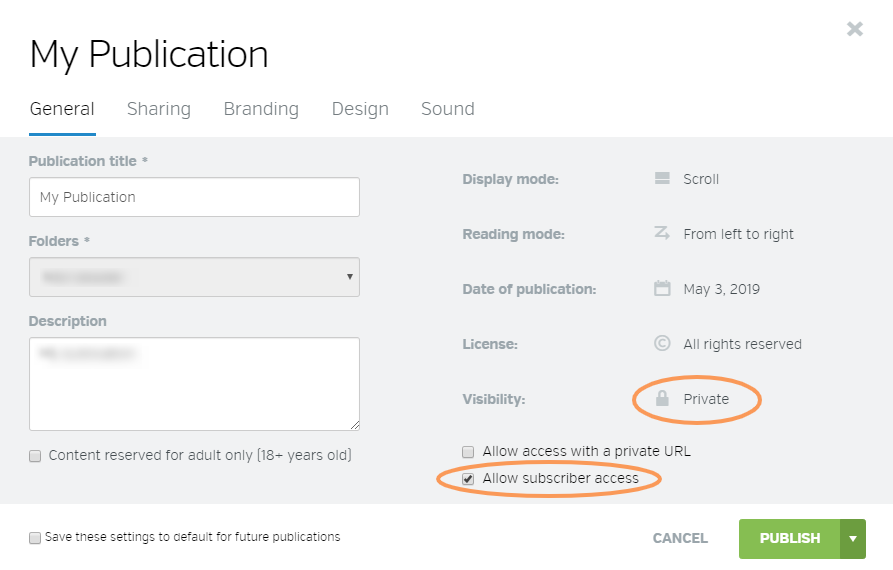This screenshot has height=570, width=893.
Task: Open the Branding tab
Action: coord(261,109)
